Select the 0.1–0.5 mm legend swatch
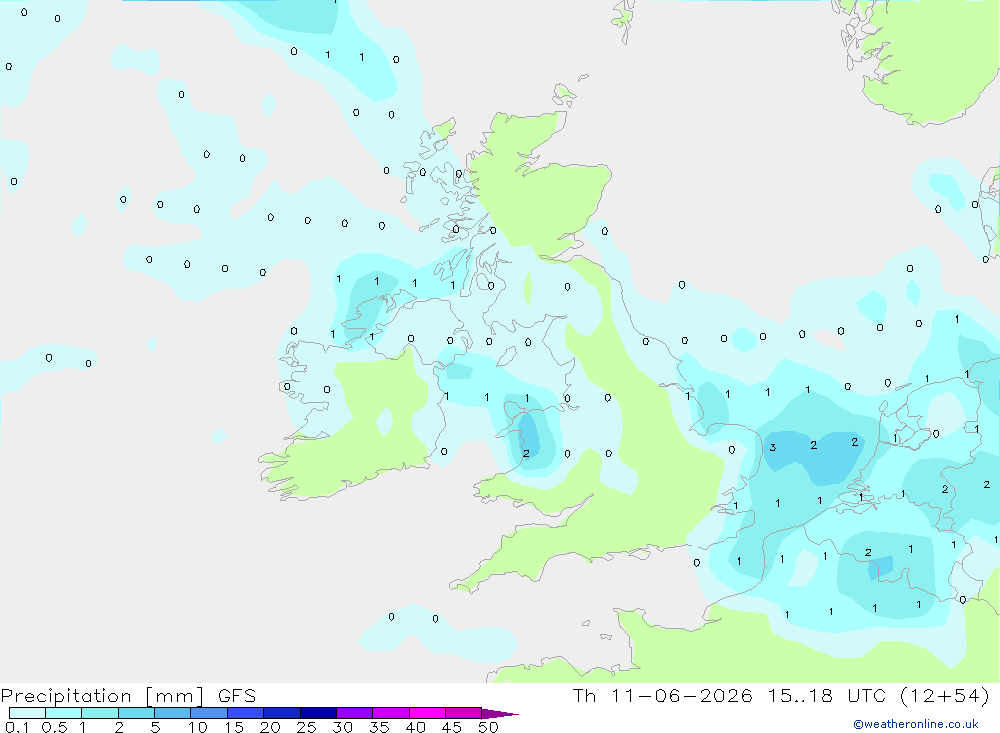1000x733 pixels. [27, 713]
